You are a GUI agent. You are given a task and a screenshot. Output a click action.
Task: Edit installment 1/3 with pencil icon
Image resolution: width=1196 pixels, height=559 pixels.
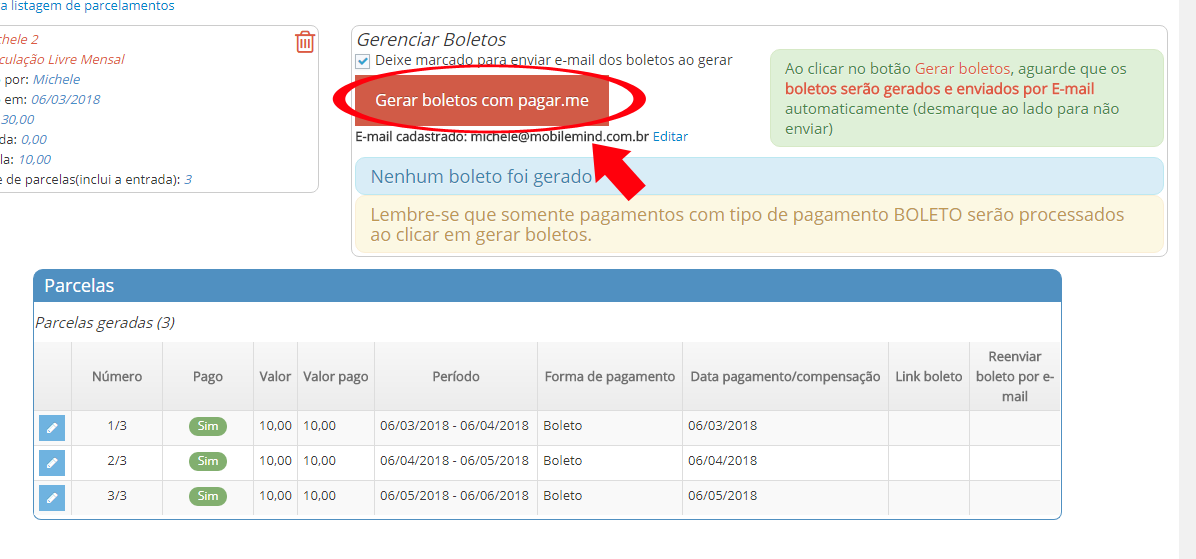click(x=52, y=428)
